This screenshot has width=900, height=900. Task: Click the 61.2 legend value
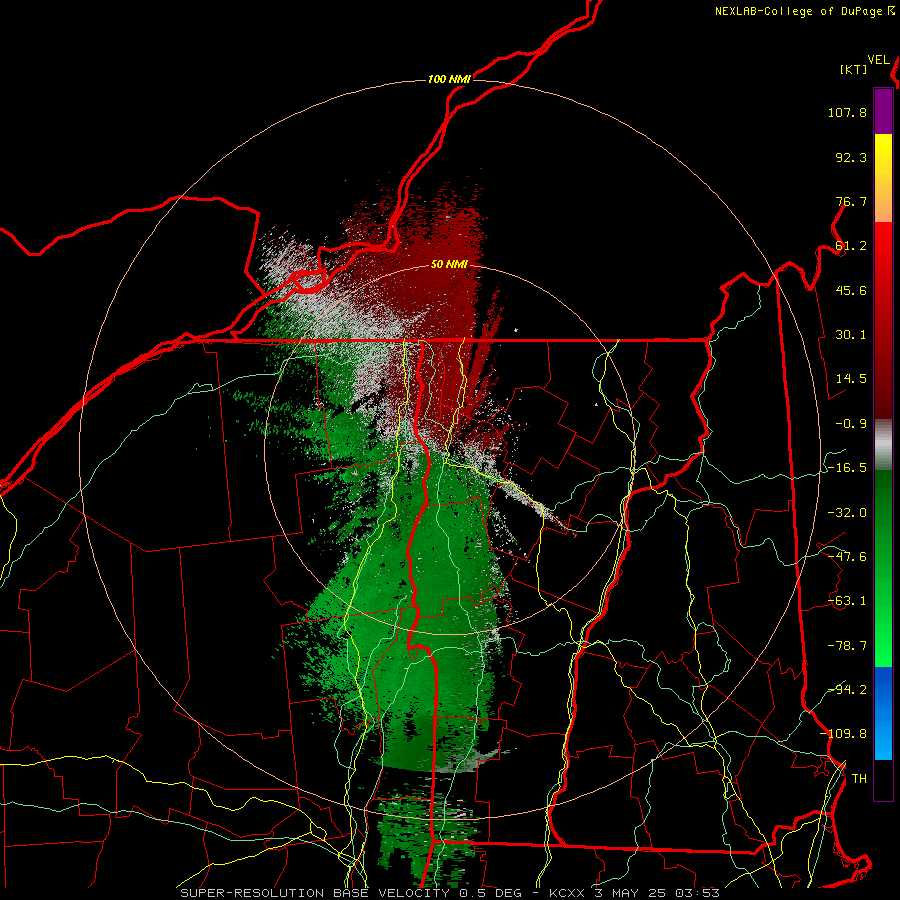[851, 246]
